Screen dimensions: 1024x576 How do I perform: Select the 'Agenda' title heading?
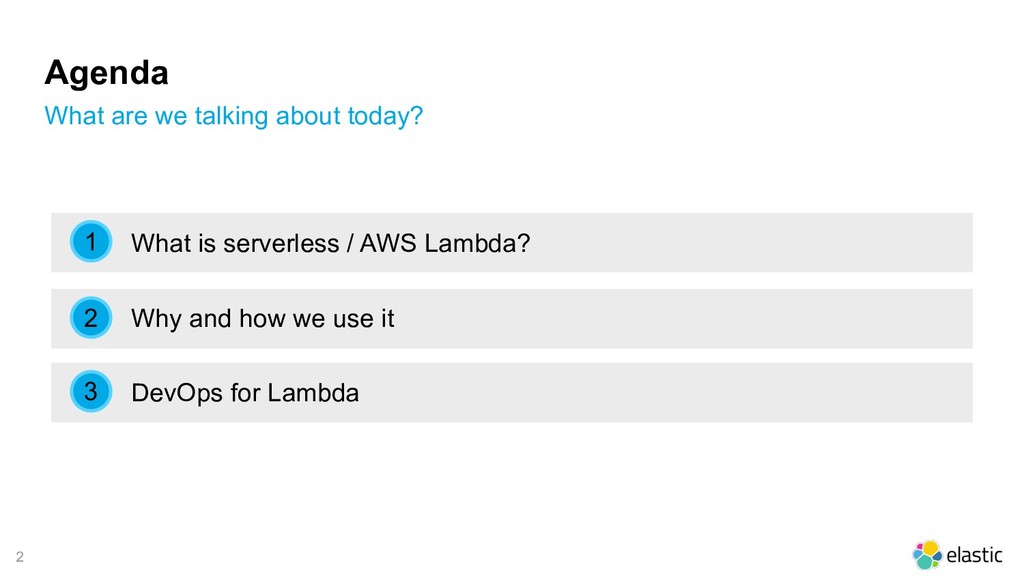[106, 72]
